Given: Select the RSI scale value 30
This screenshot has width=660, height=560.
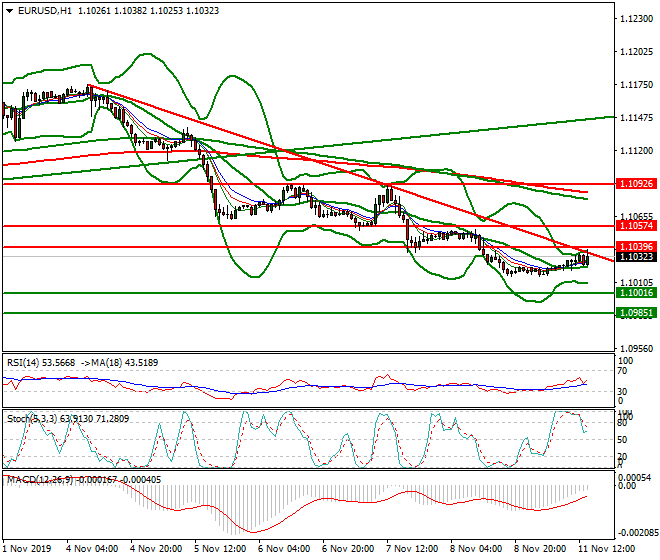Looking at the screenshot, I should pyautogui.click(x=622, y=392).
